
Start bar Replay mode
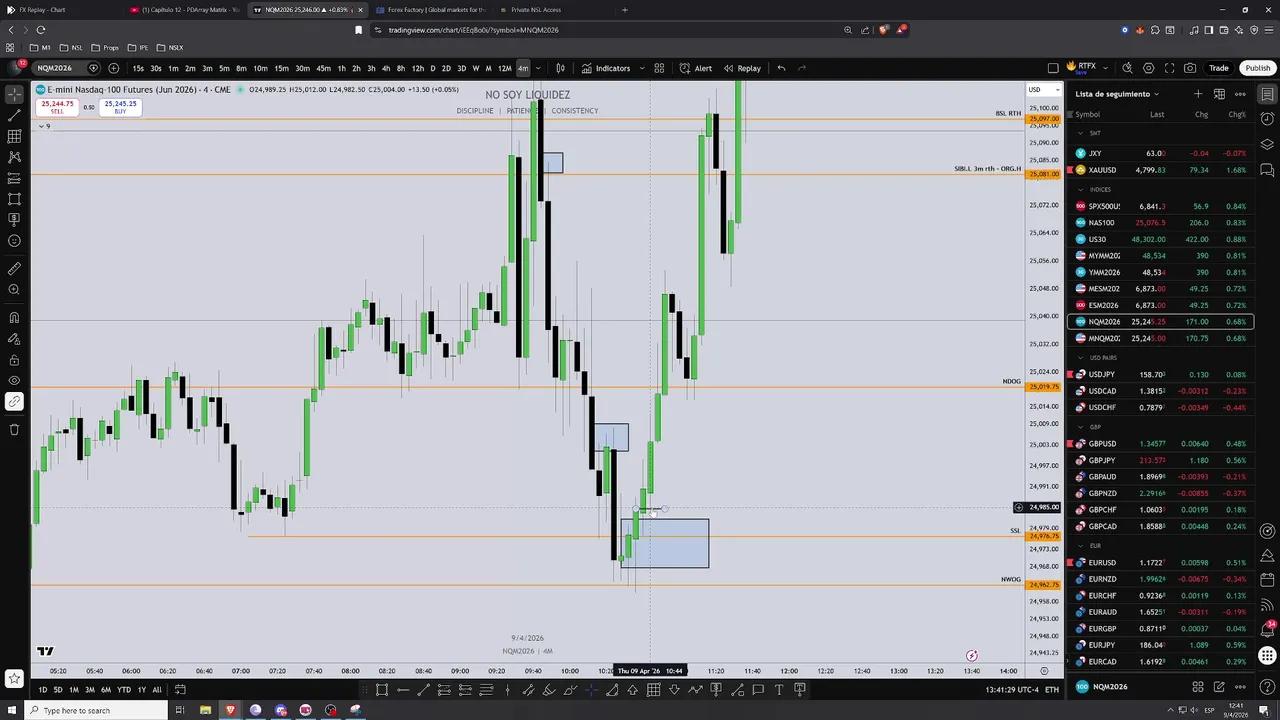[x=742, y=68]
